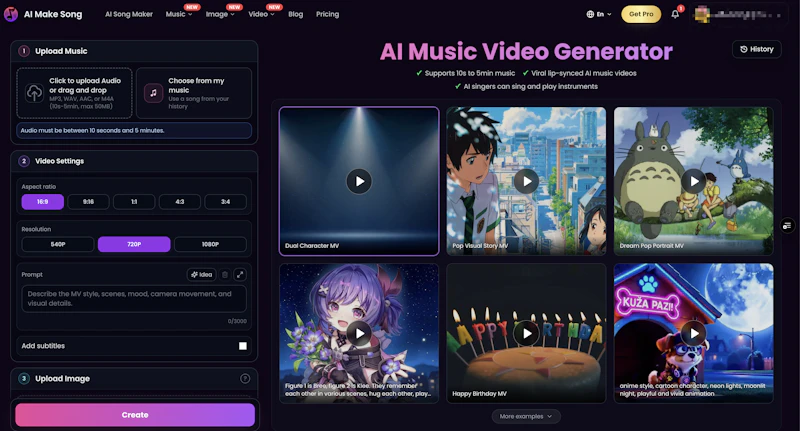
Task: Play the Happy Birthday MV video
Action: tap(527, 333)
